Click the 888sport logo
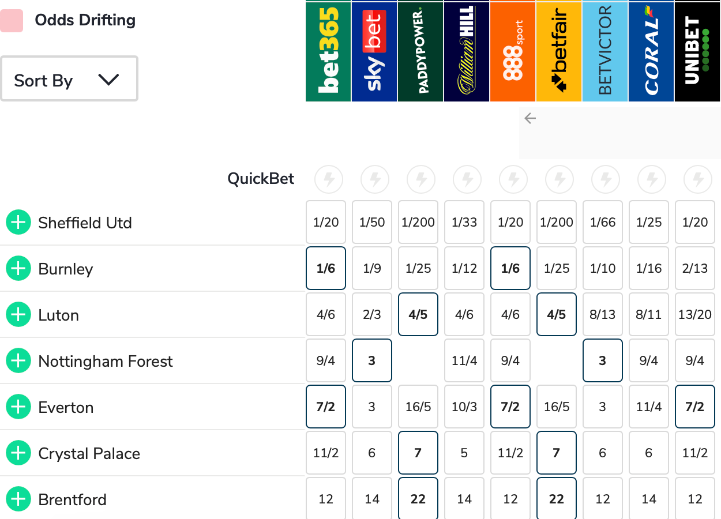 512,51
